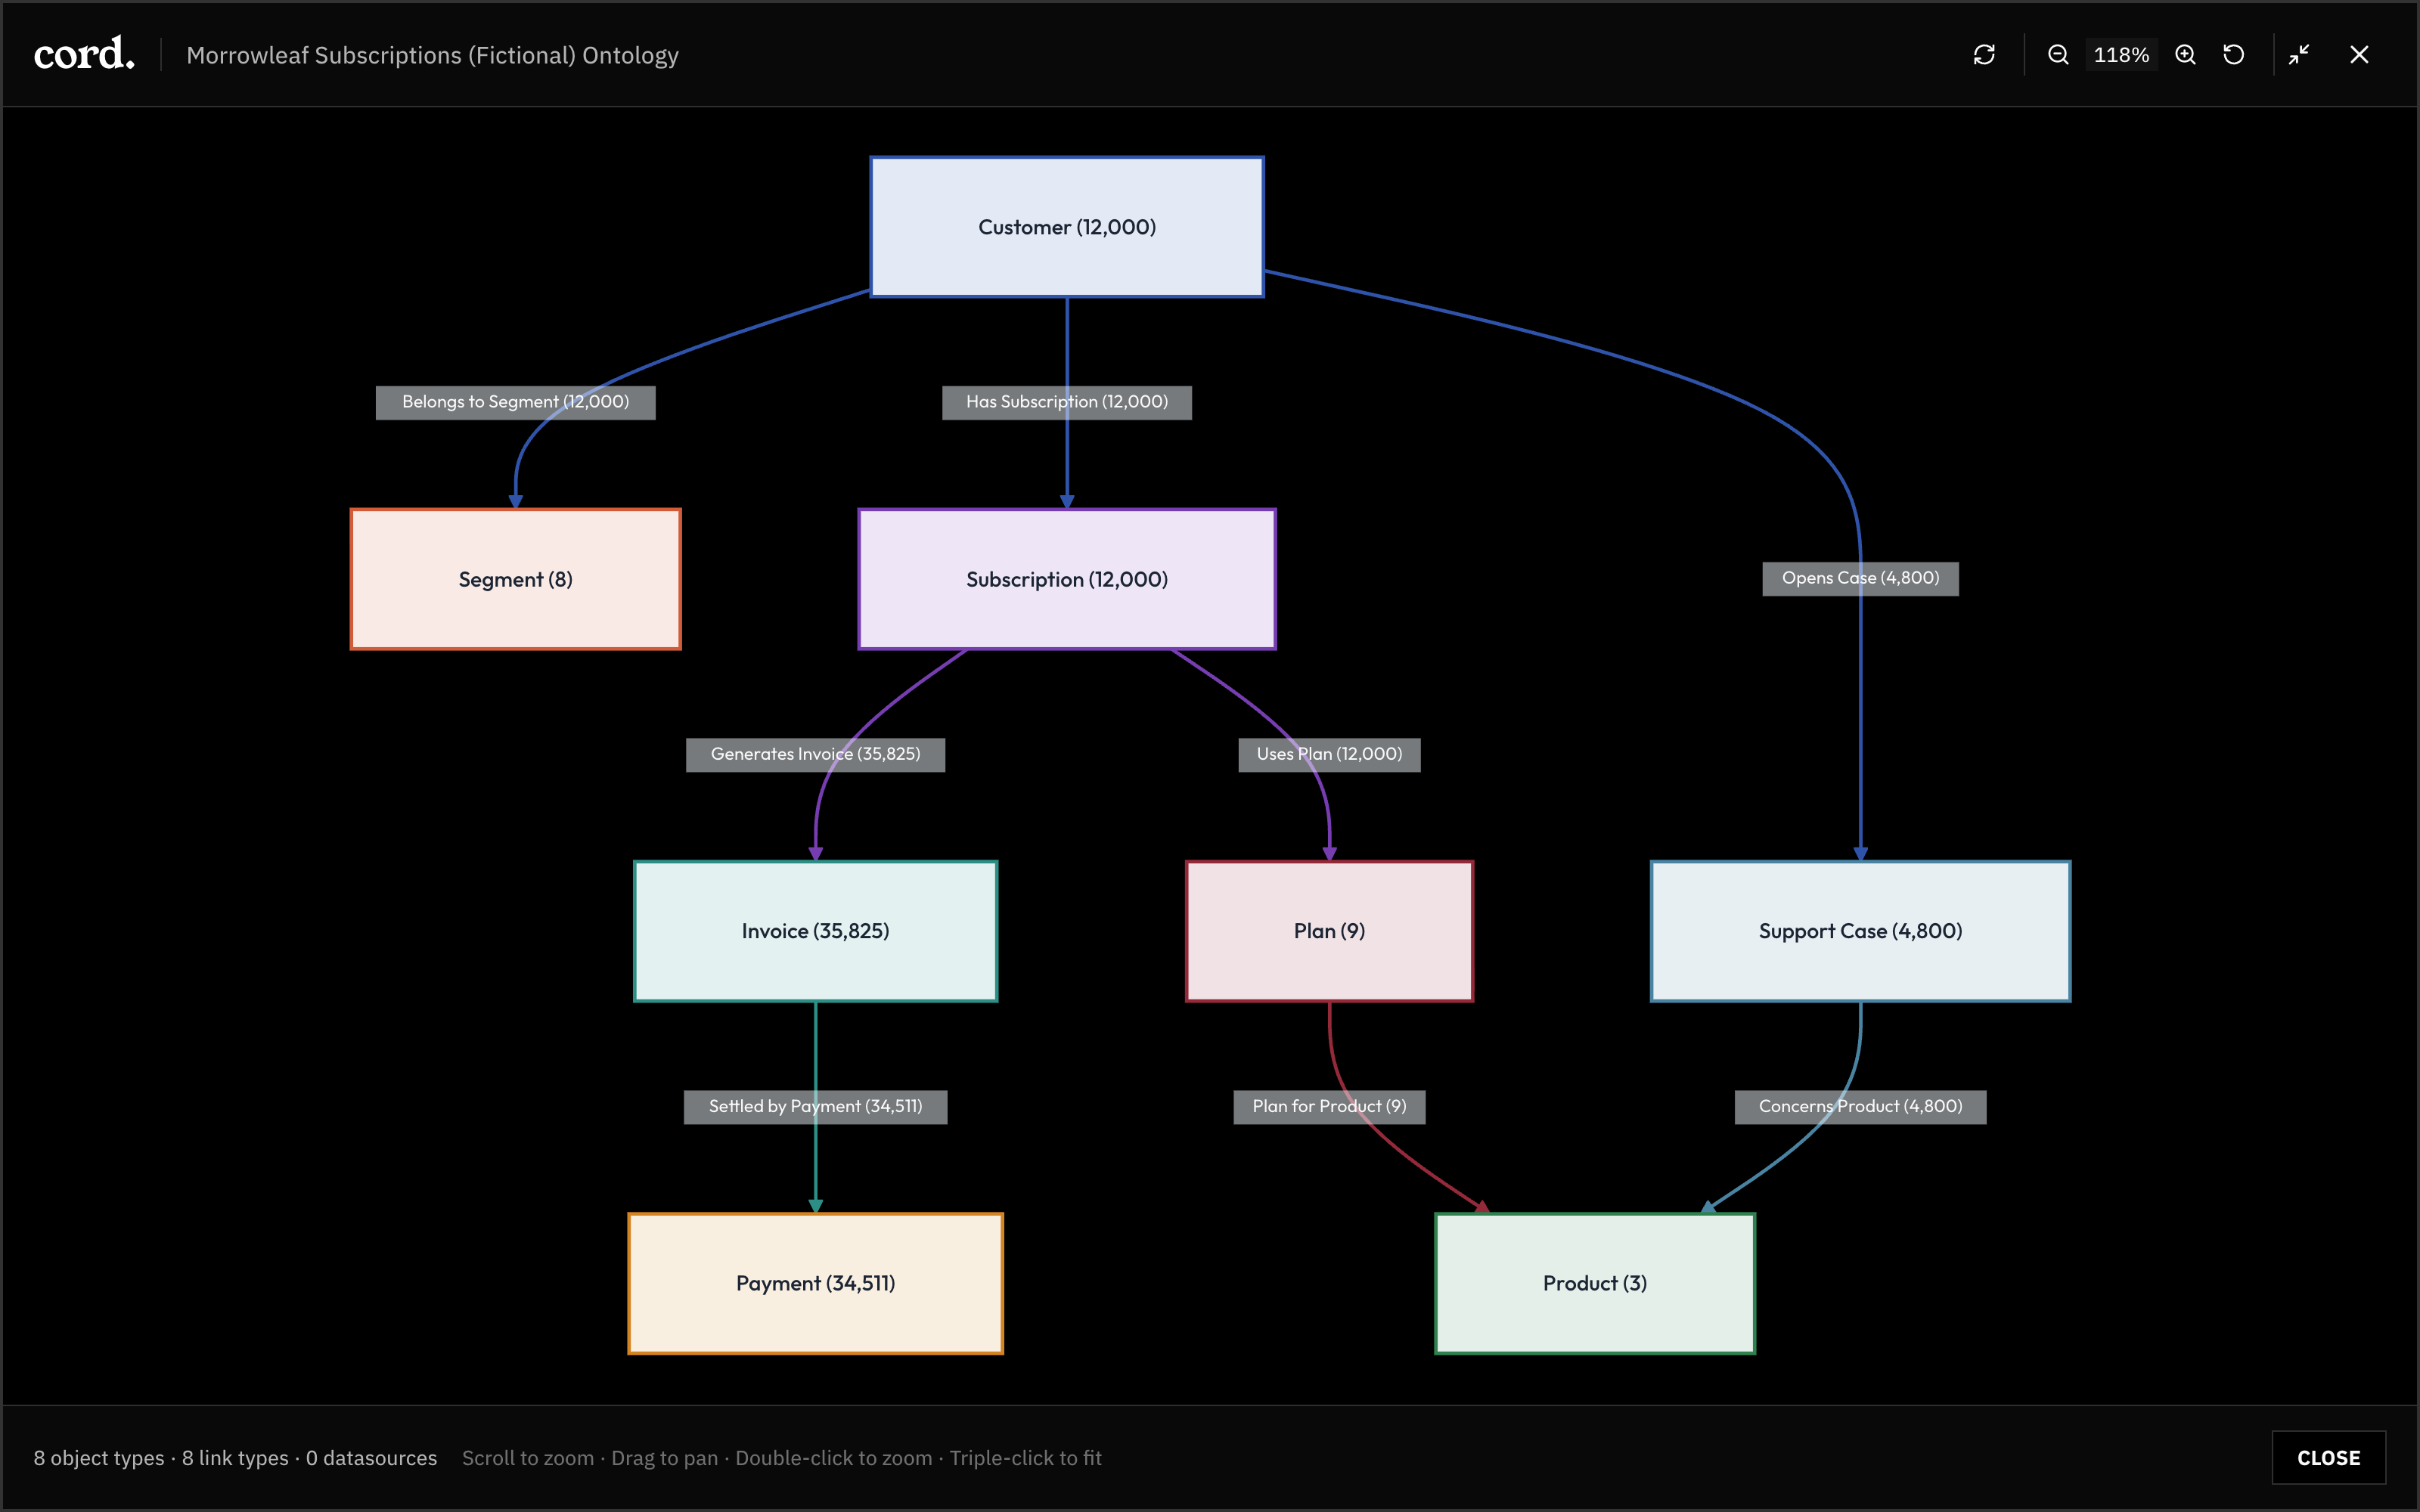
Task: Click the refresh ontology icon
Action: point(1984,55)
